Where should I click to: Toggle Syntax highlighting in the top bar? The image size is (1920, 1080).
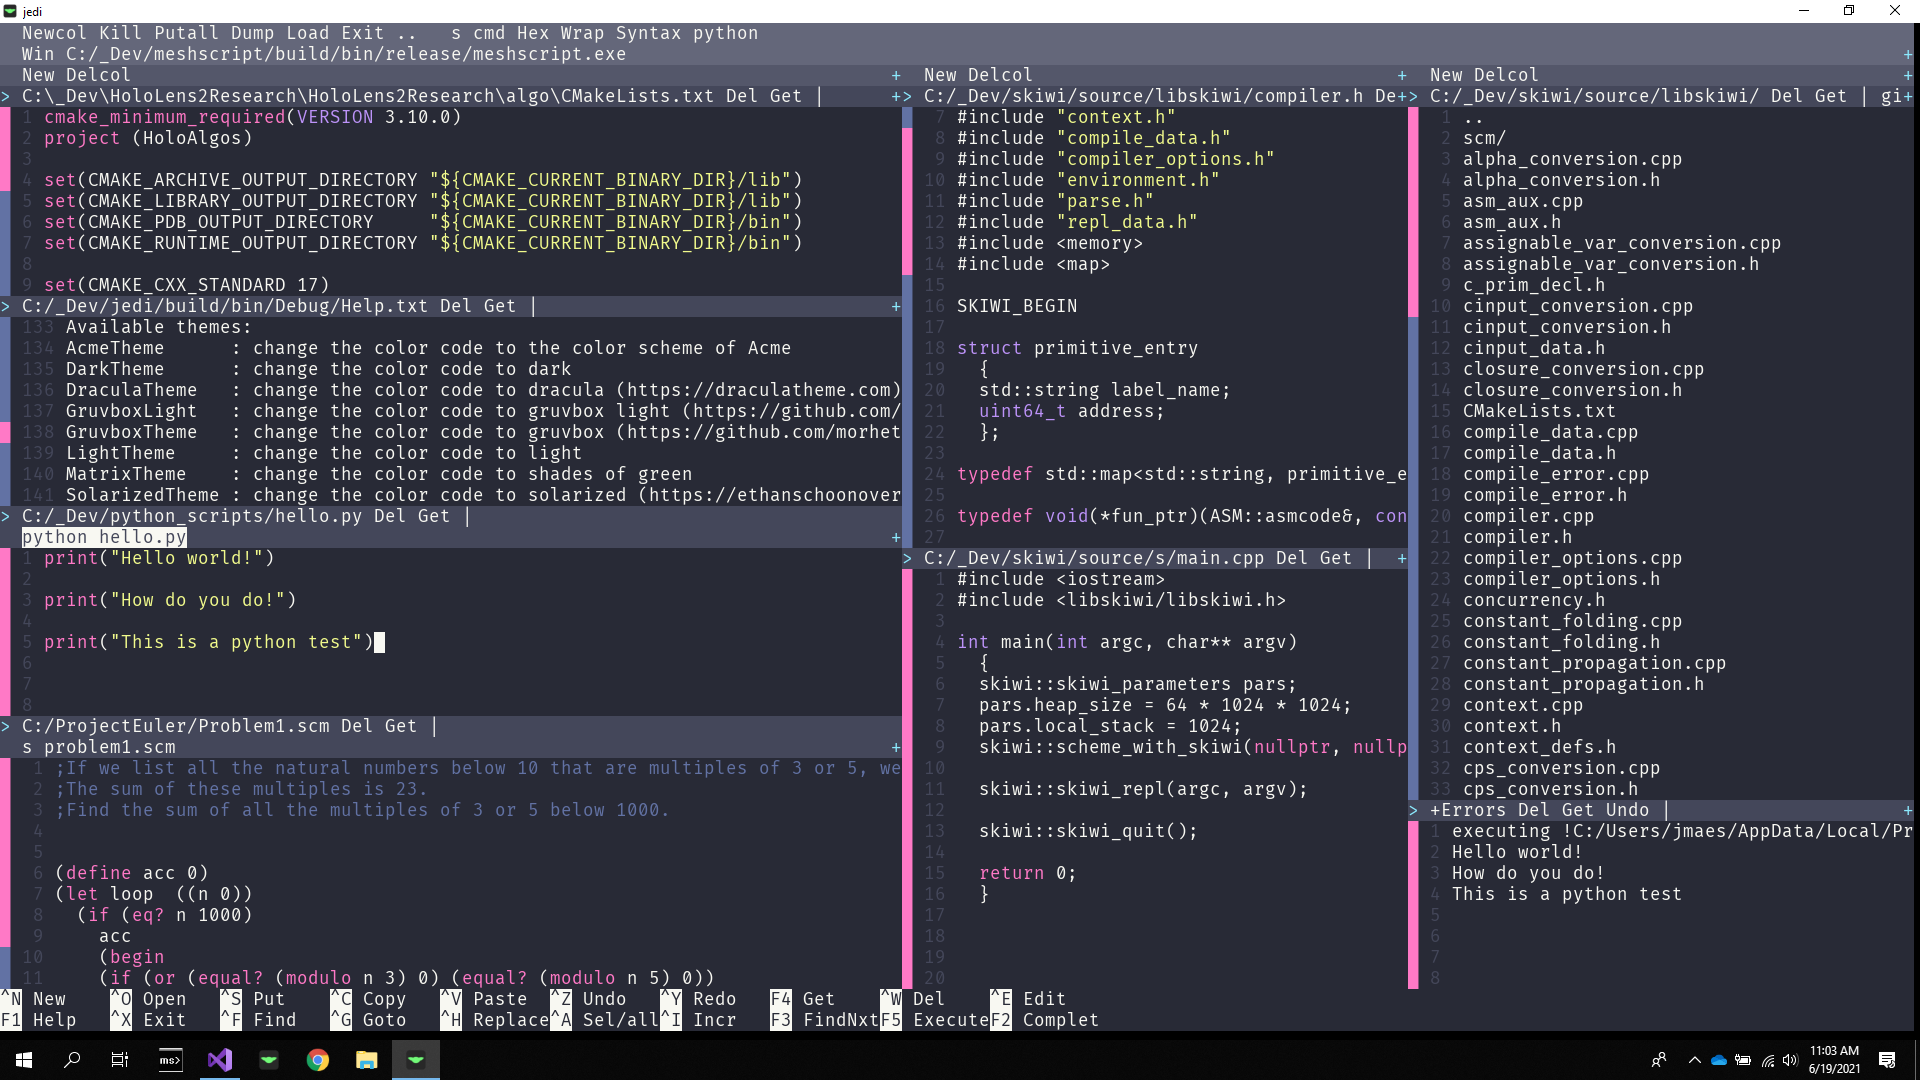coord(648,33)
